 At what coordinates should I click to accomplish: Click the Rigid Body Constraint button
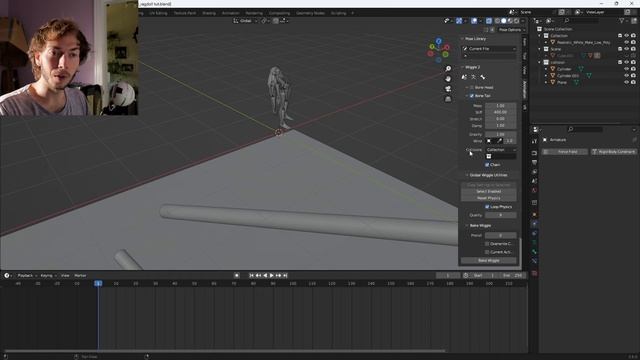tap(613, 152)
